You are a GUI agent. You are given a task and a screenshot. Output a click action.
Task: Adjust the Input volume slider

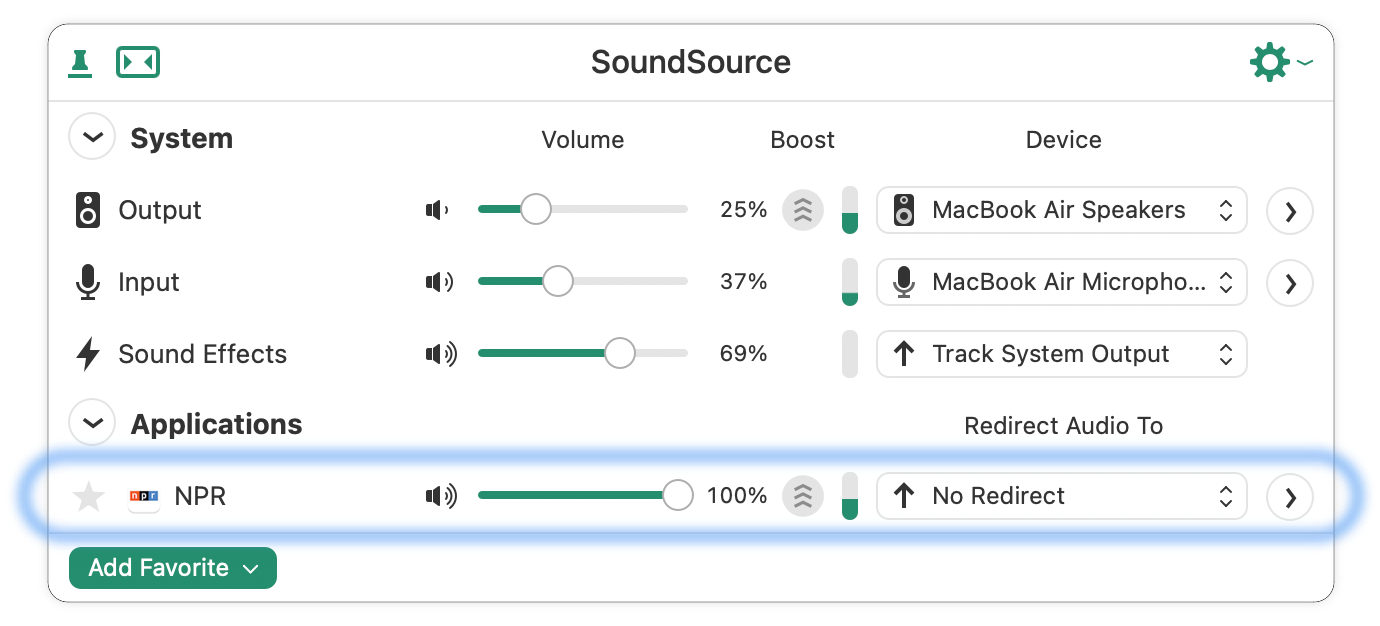tap(583, 281)
